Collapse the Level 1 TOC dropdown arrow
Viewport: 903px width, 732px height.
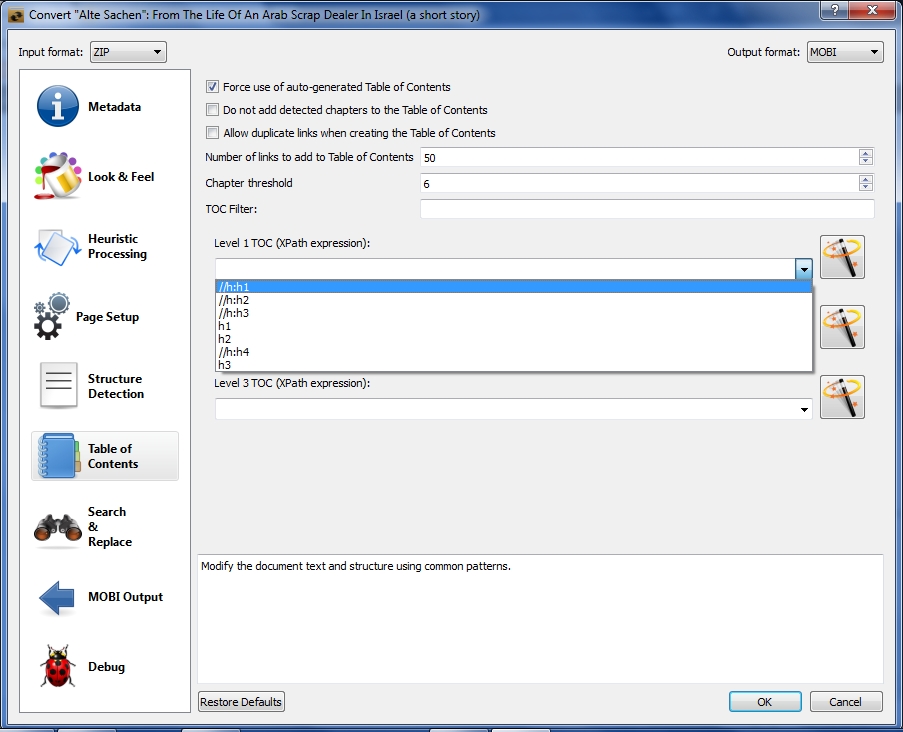tap(804, 268)
